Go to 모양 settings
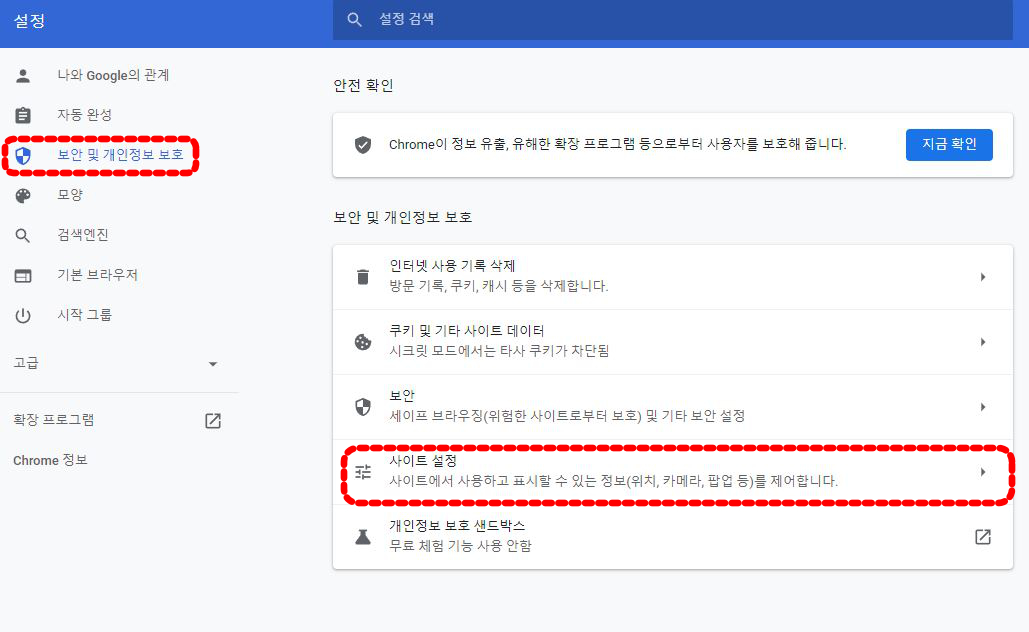The image size is (1029, 632). [x=70, y=195]
